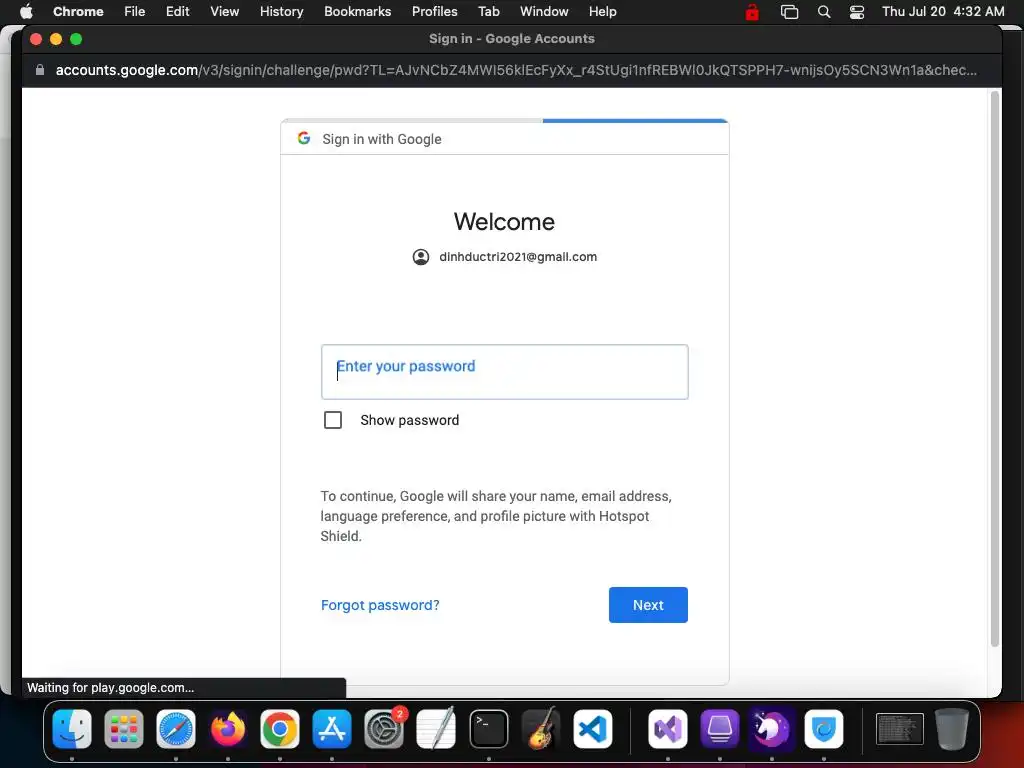This screenshot has height=768, width=1024.
Task: Open the Tab menu
Action: pos(488,11)
